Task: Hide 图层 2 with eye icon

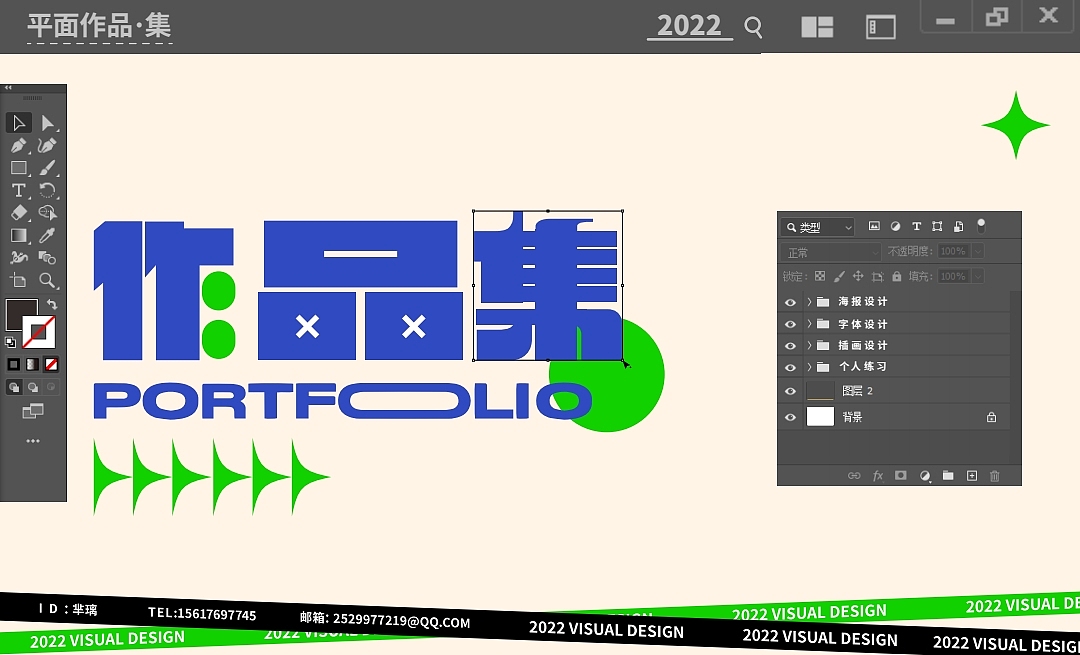Action: click(791, 391)
